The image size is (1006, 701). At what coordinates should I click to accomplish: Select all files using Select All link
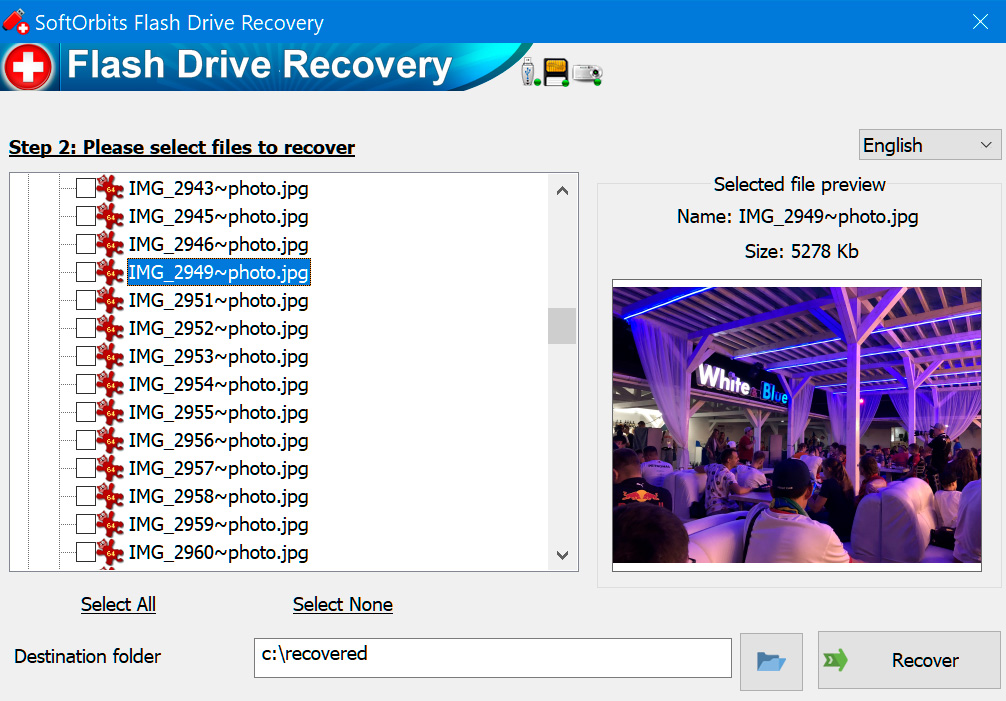(x=118, y=604)
